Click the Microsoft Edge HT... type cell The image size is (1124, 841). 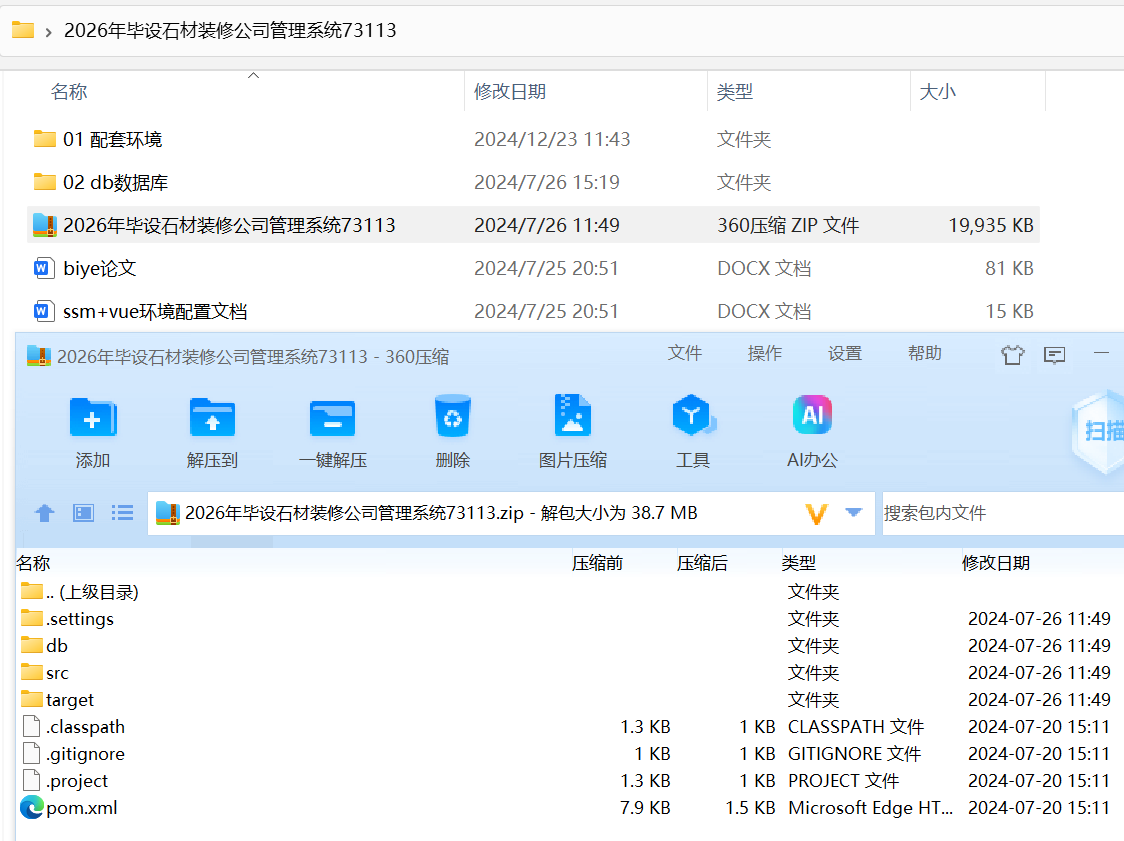[870, 808]
